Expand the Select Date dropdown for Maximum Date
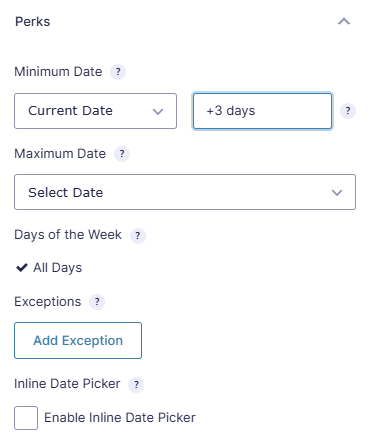 click(185, 192)
